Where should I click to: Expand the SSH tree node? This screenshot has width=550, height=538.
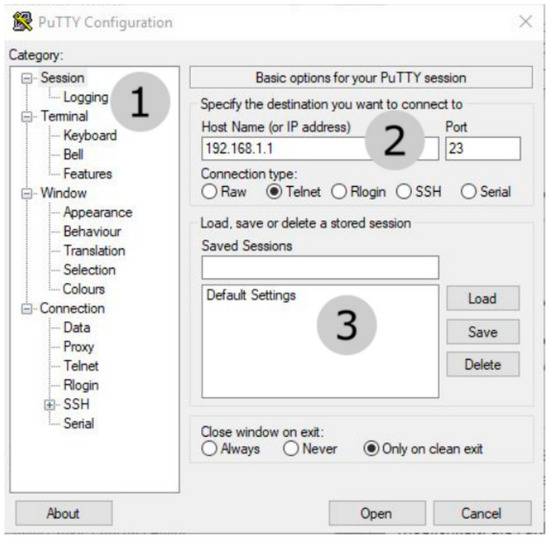(x=49, y=405)
